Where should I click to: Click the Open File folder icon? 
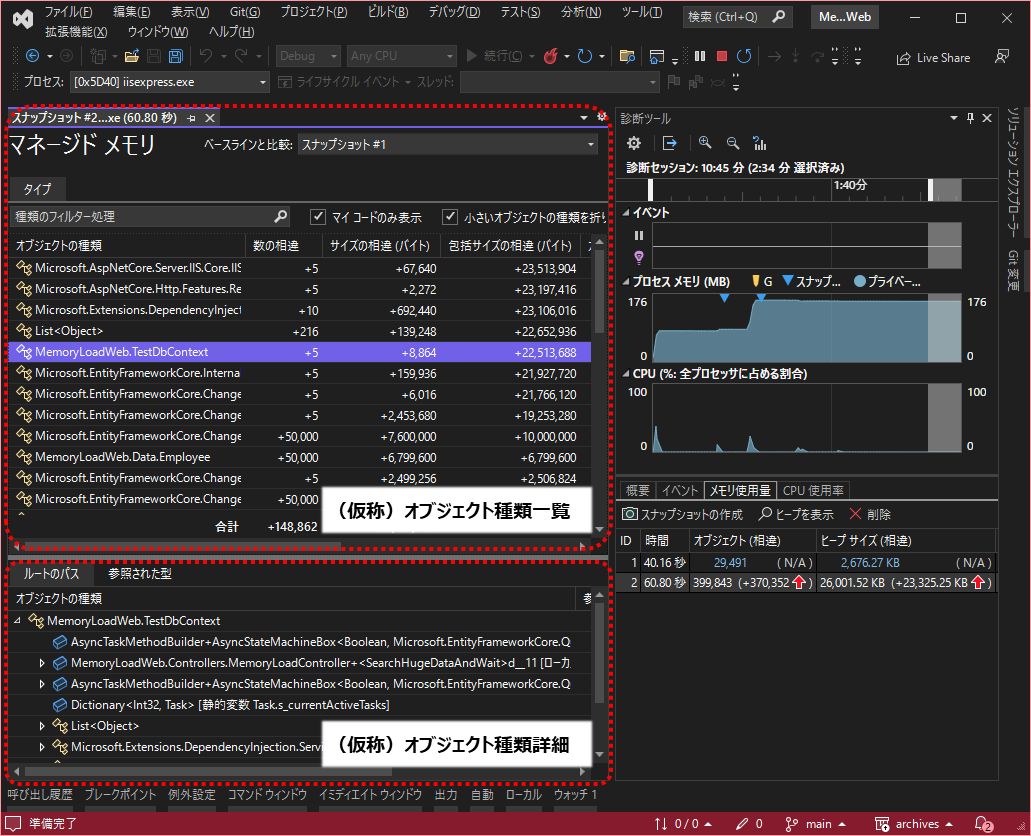click(x=132, y=57)
